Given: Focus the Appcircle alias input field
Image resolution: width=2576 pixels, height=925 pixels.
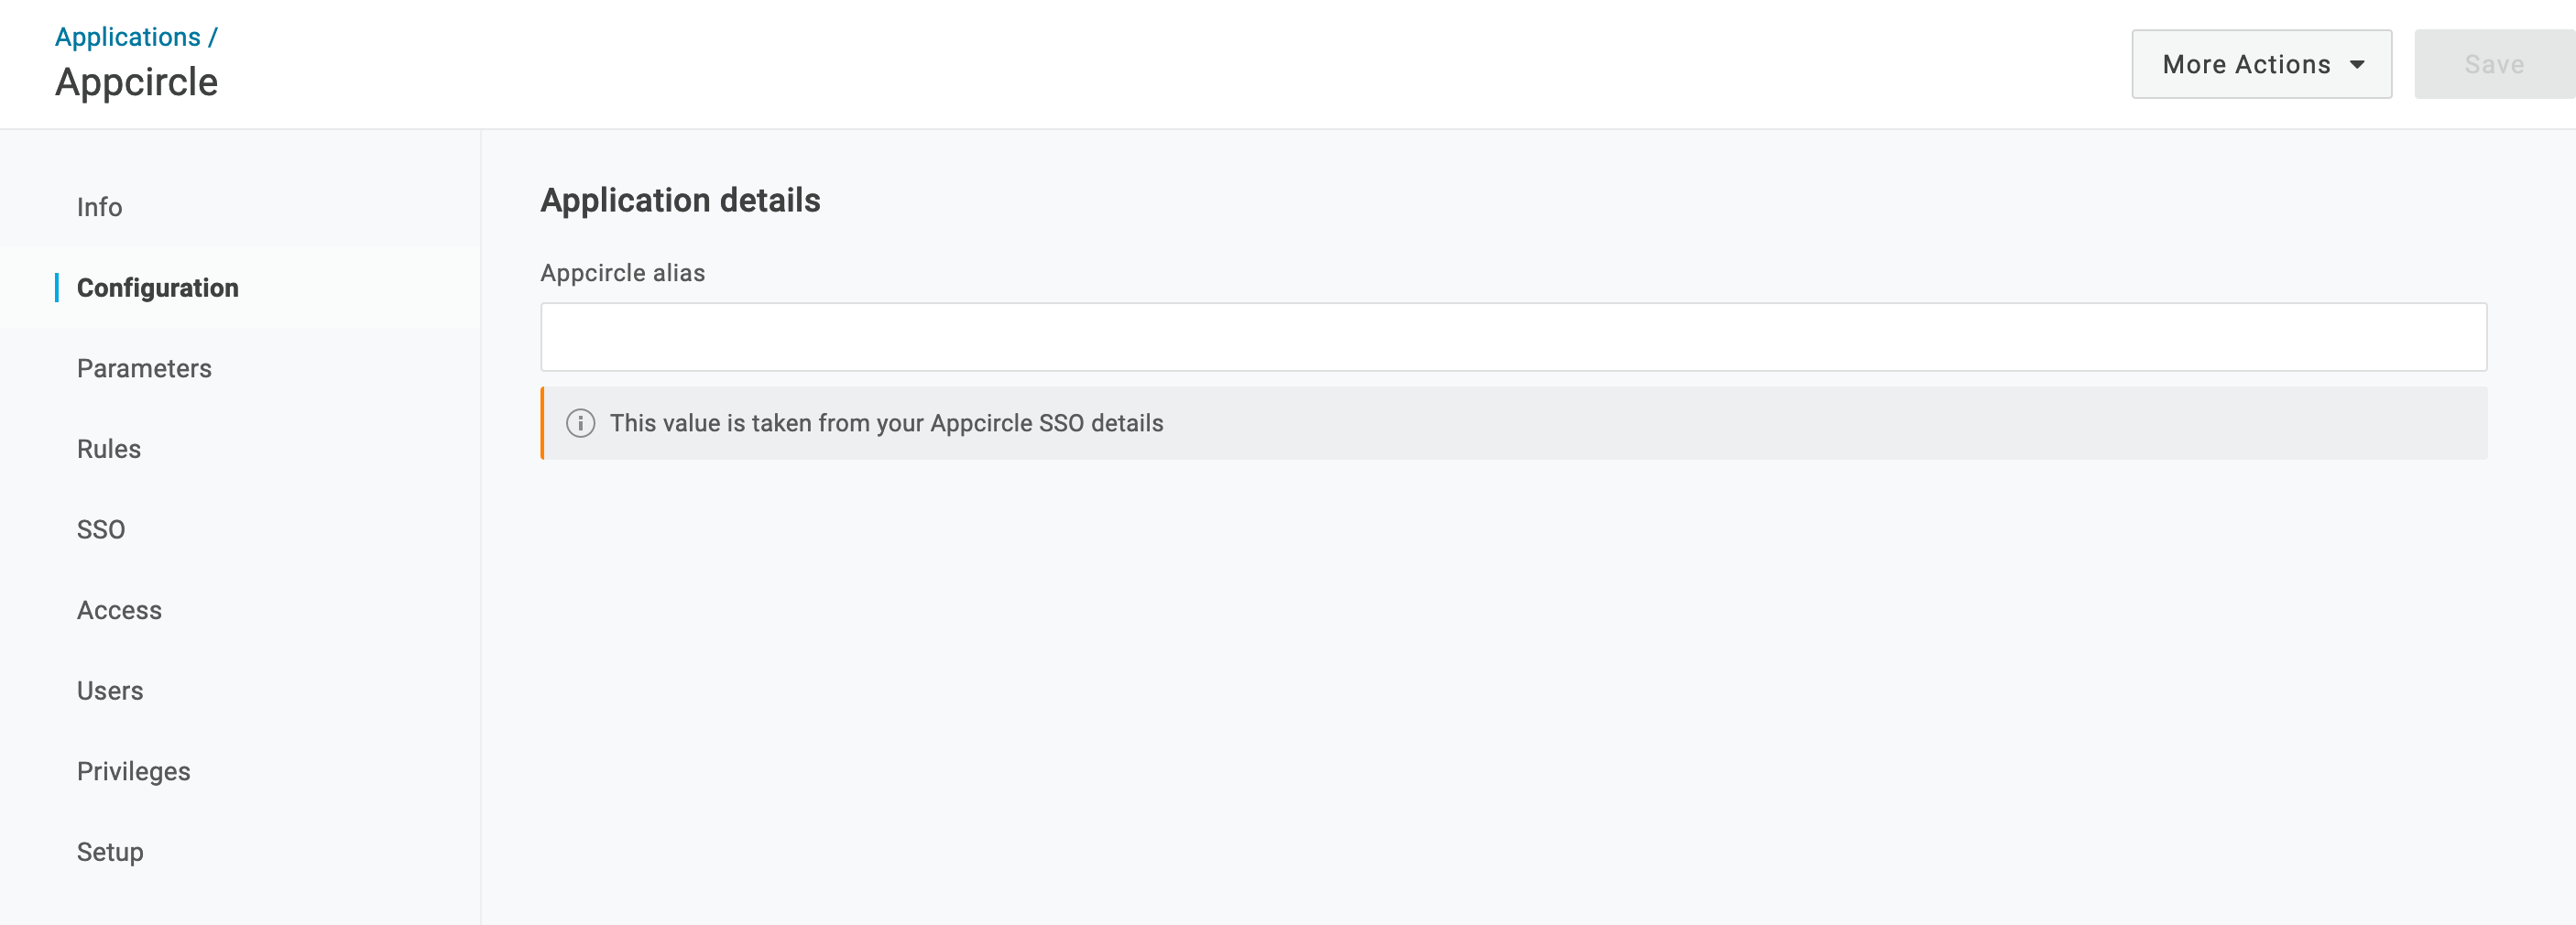Looking at the screenshot, I should coord(1513,337).
